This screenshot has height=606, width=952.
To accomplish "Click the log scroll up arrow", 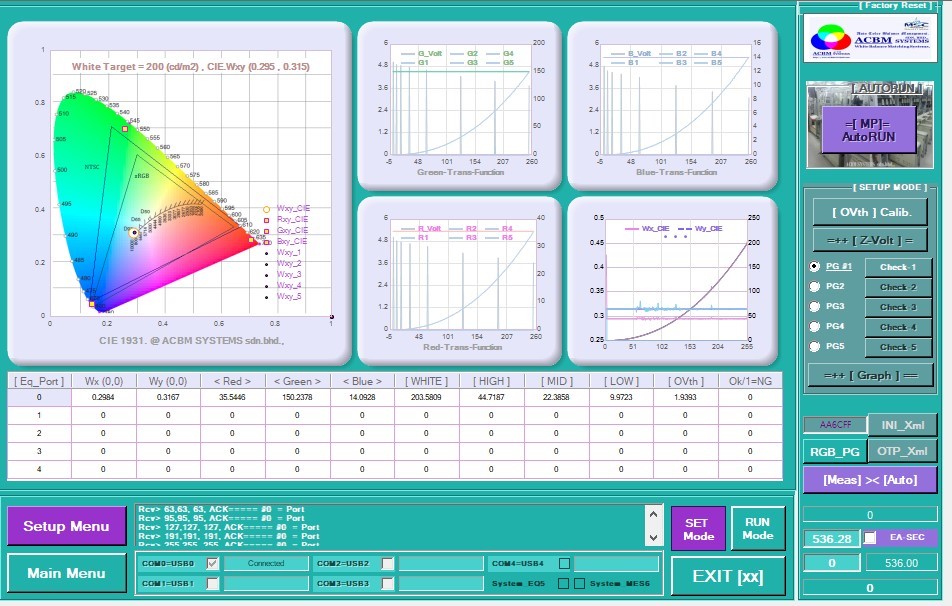I will tap(653, 514).
